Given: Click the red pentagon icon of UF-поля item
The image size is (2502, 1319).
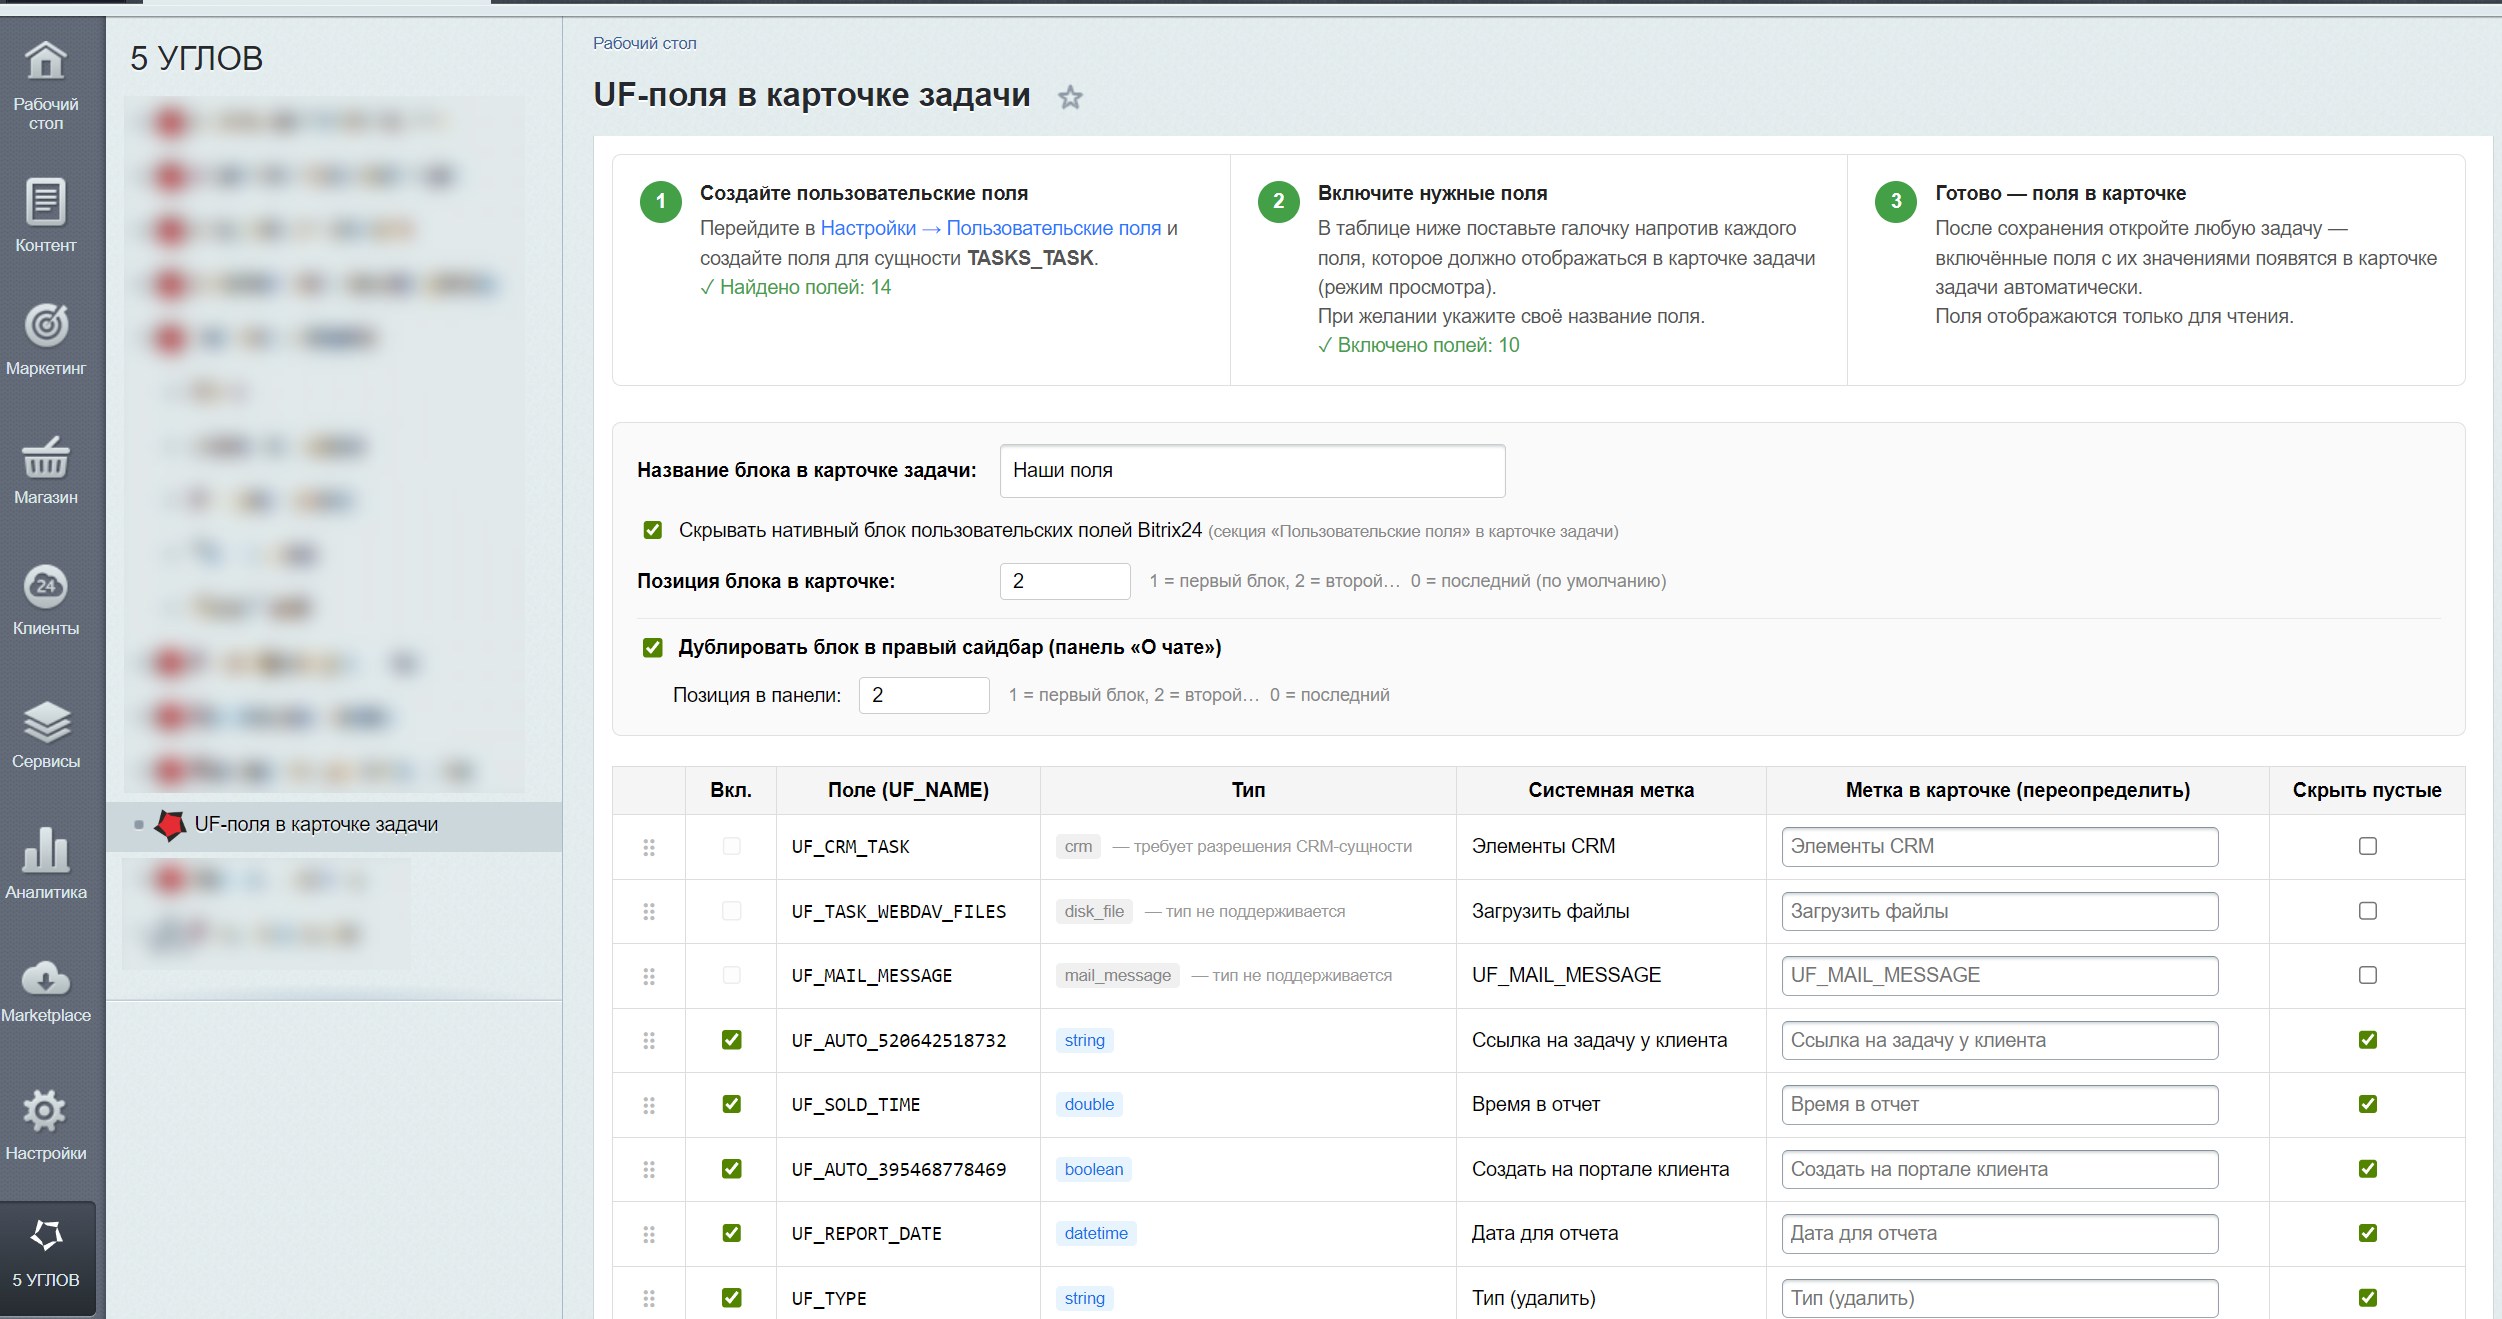Looking at the screenshot, I should click(170, 825).
